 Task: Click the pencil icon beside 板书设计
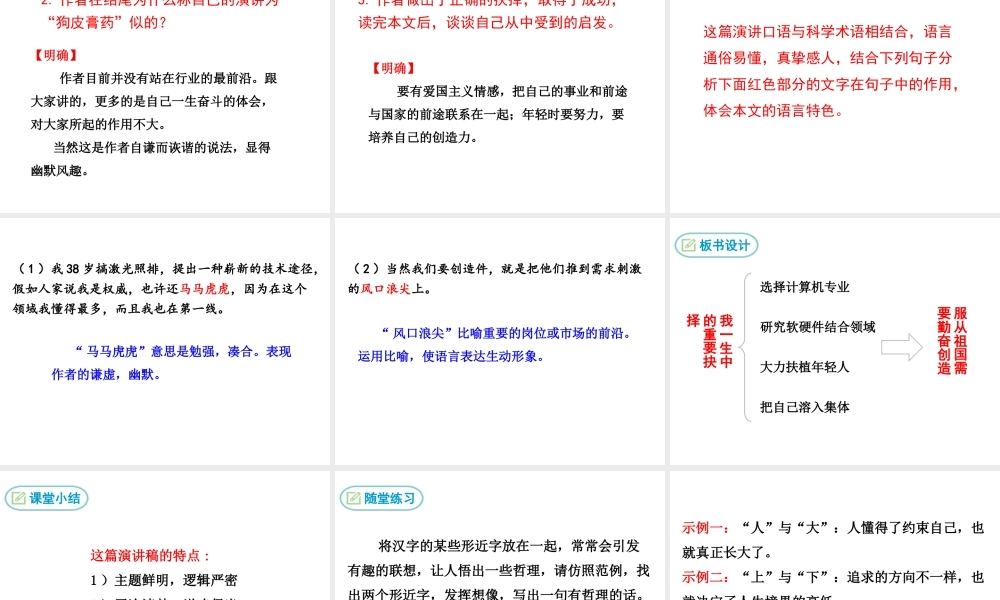point(689,245)
